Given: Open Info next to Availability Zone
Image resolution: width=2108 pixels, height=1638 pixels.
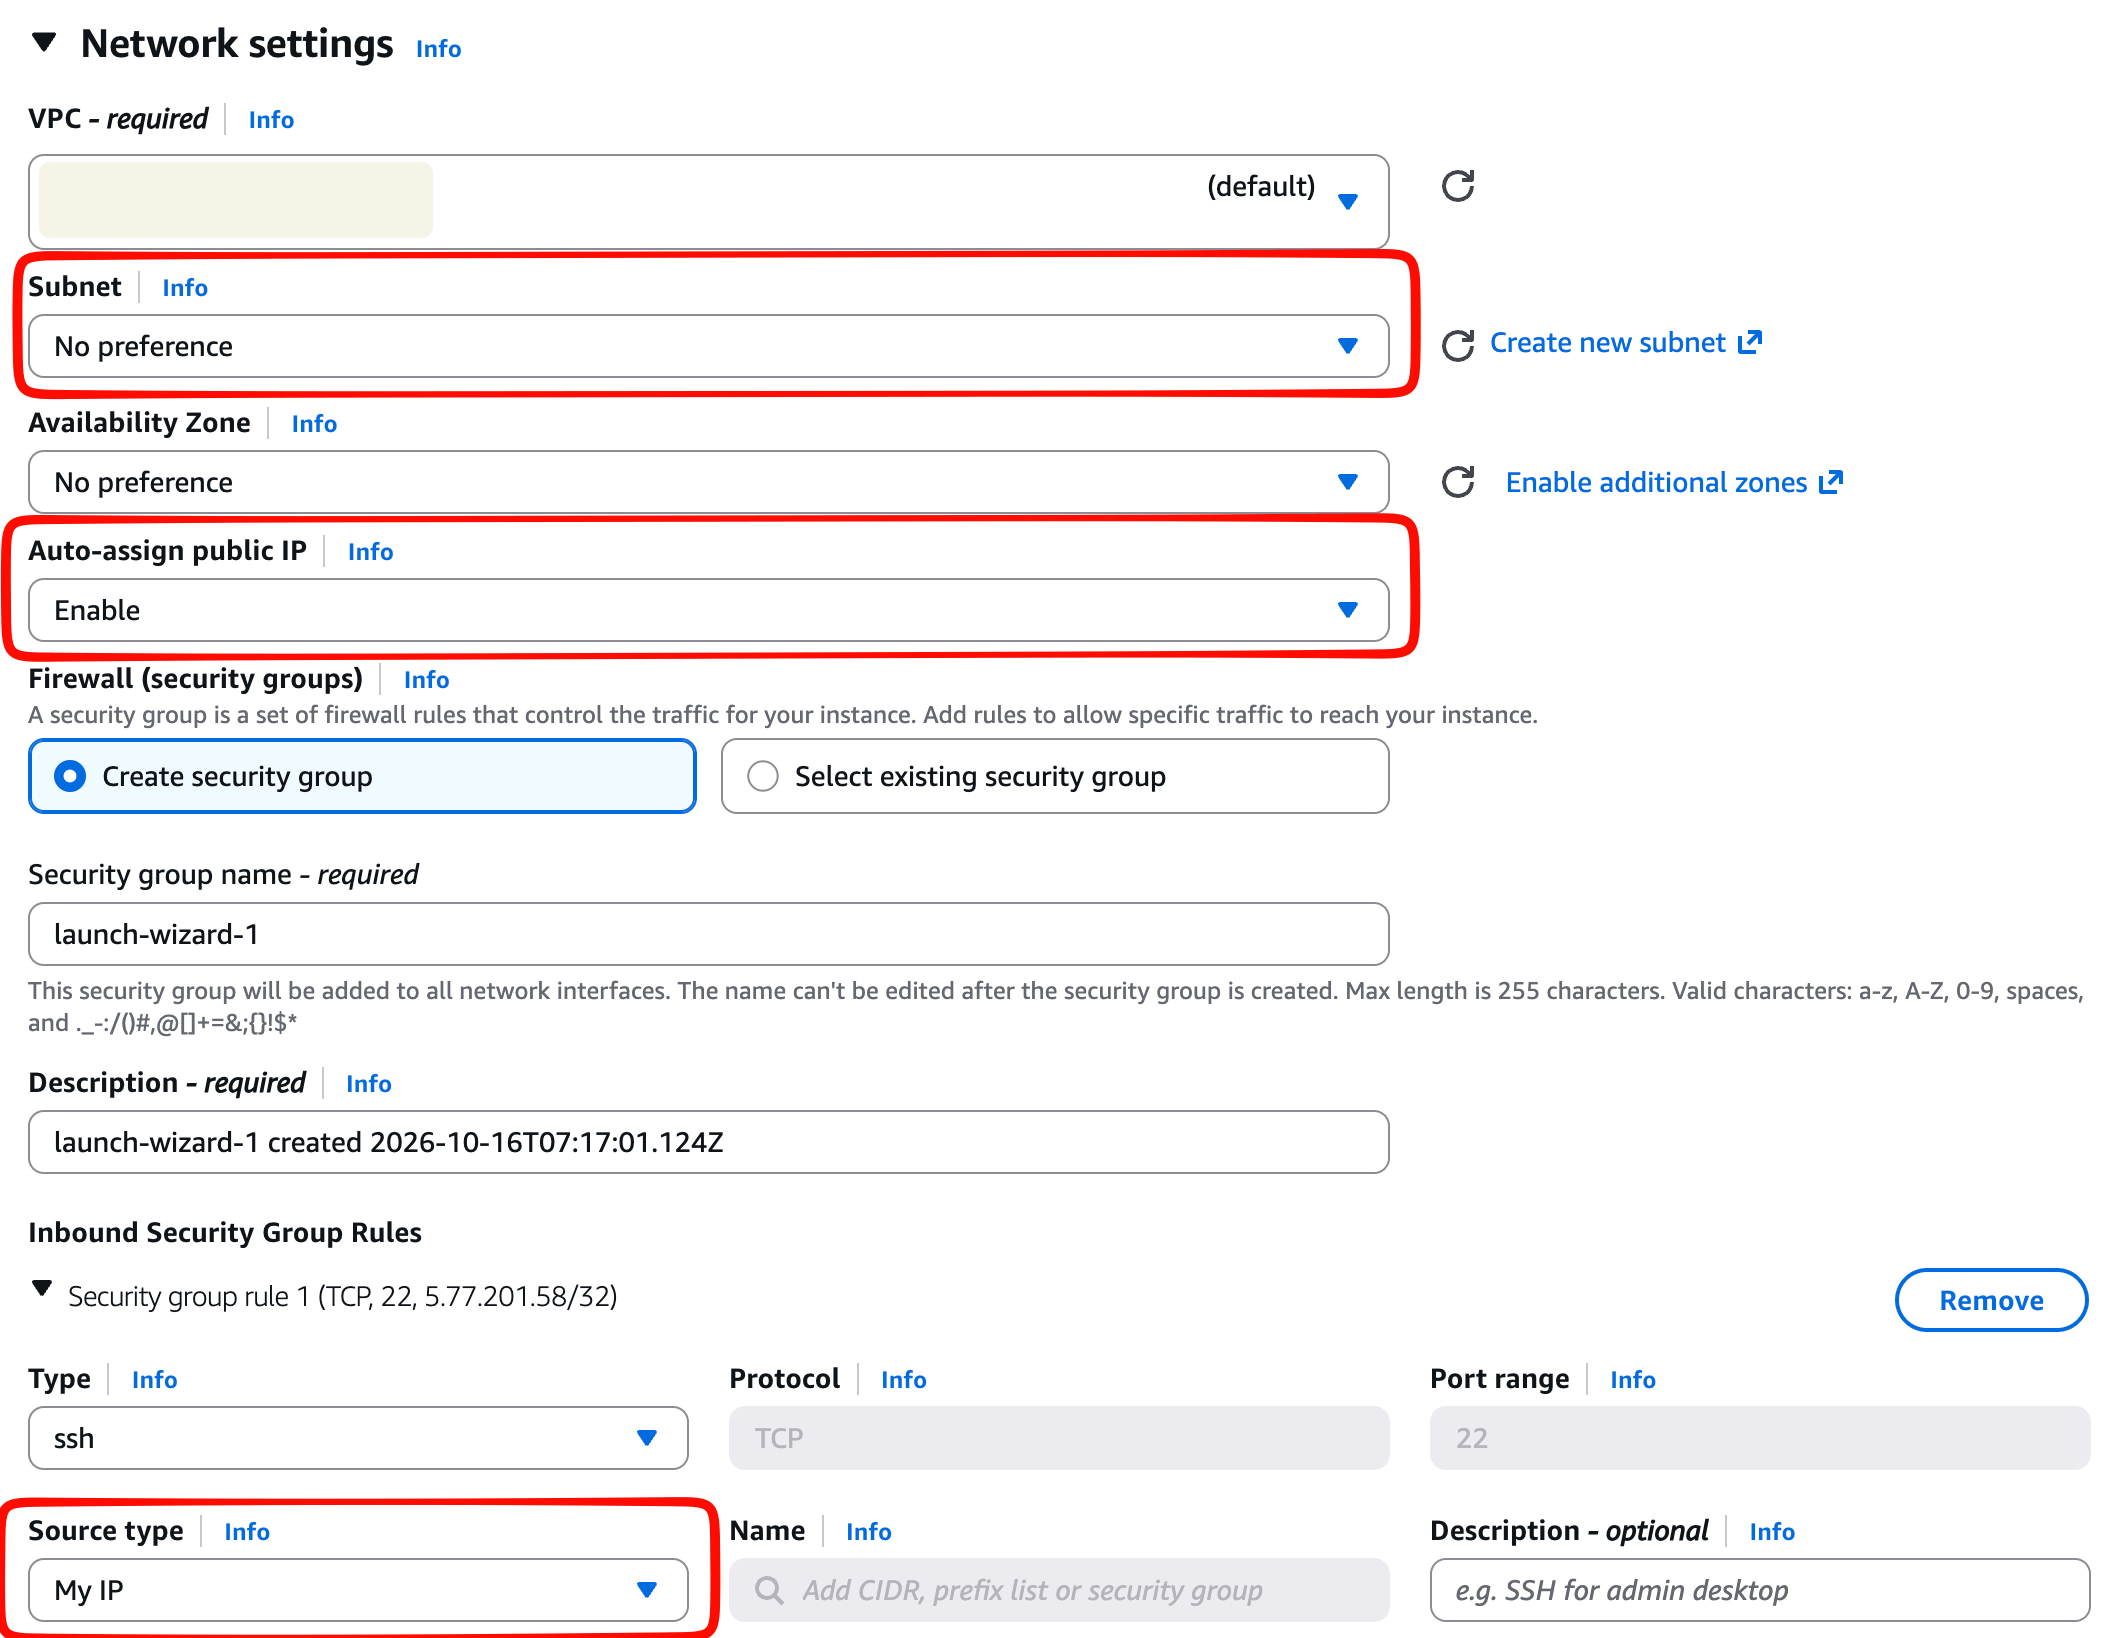Looking at the screenshot, I should click(x=314, y=424).
